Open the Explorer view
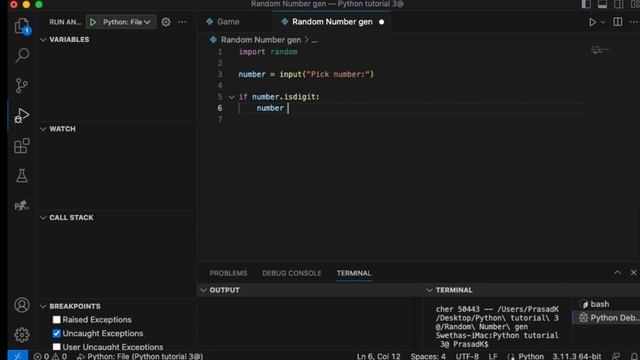This screenshot has height=360, width=640. click(x=22, y=26)
